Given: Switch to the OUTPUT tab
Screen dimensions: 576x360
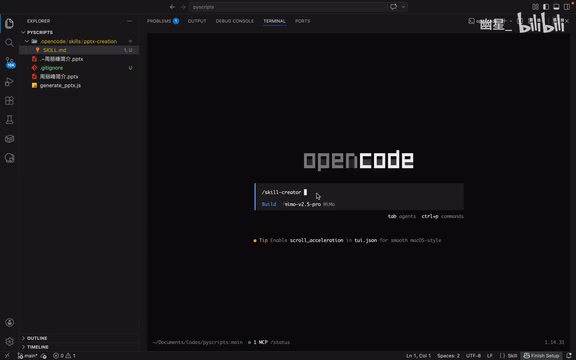Looking at the screenshot, I should point(197,21).
